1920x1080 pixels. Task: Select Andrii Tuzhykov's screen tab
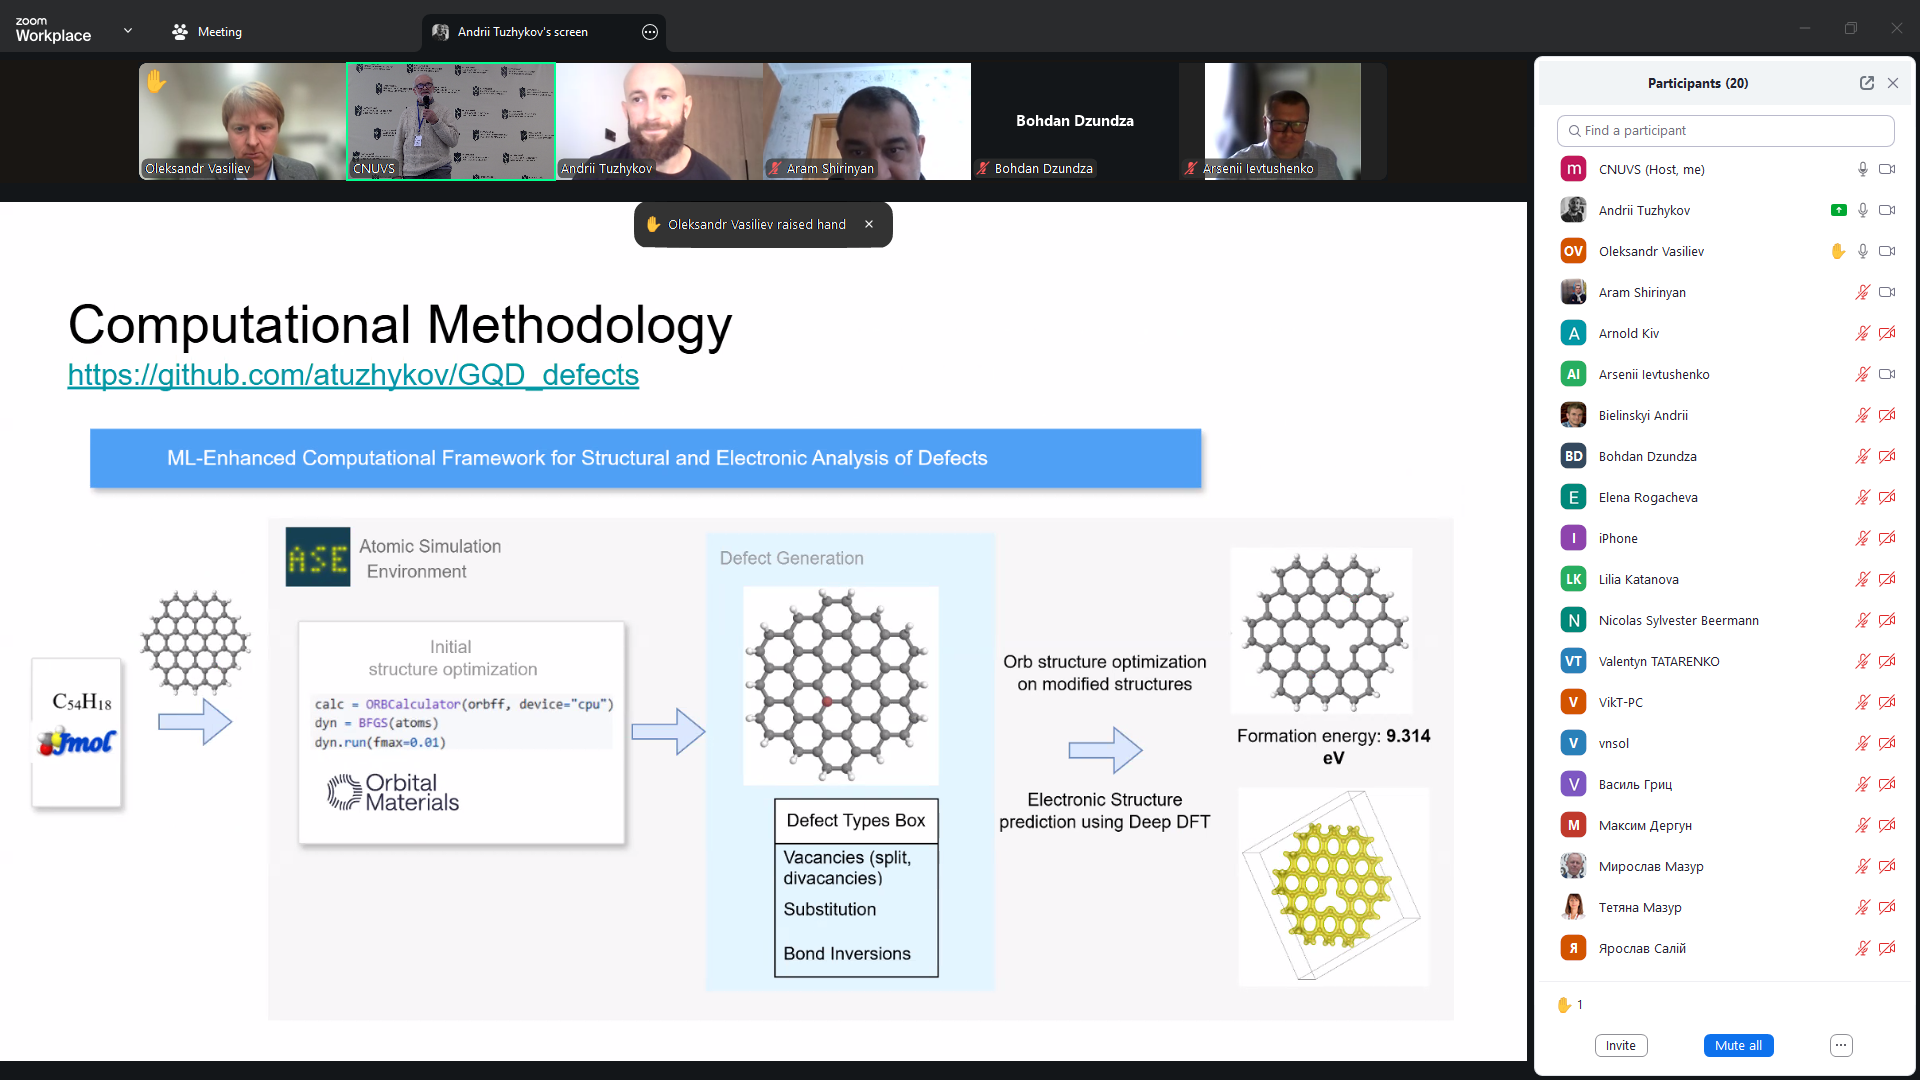tap(522, 32)
